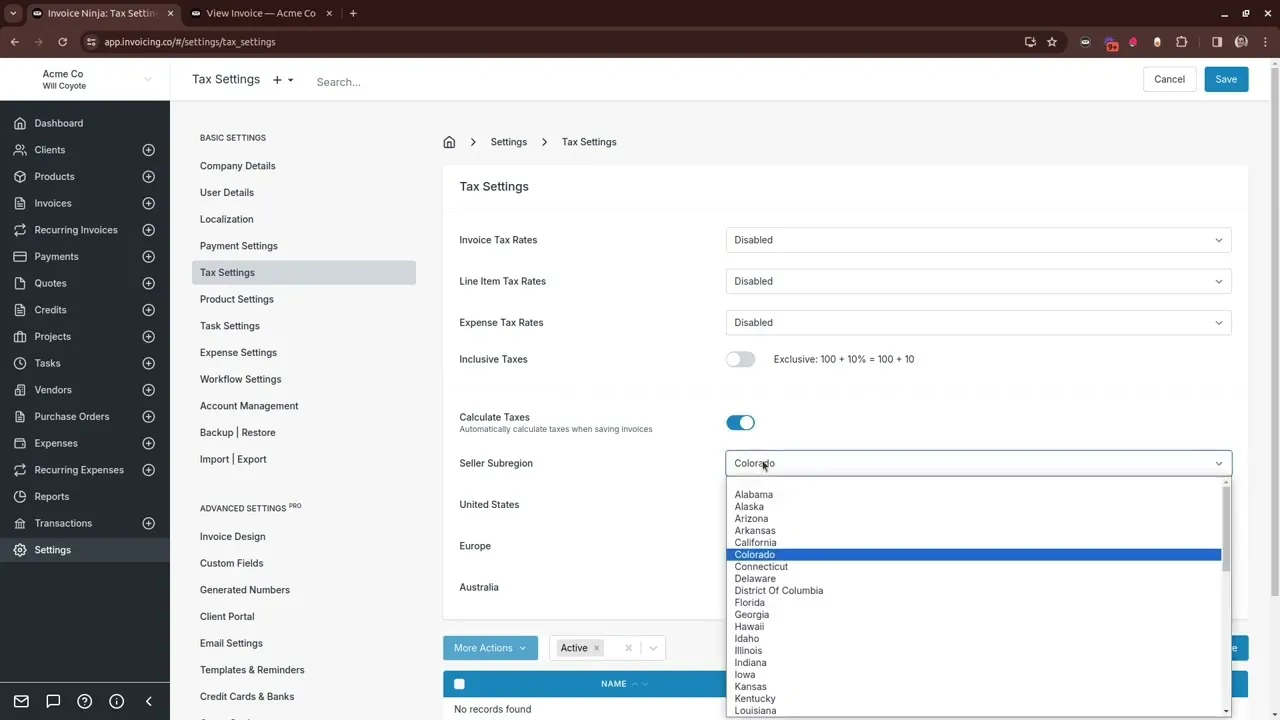Open Payment Settings page
Viewport: 1280px width, 720px height.
pyautogui.click(x=239, y=246)
